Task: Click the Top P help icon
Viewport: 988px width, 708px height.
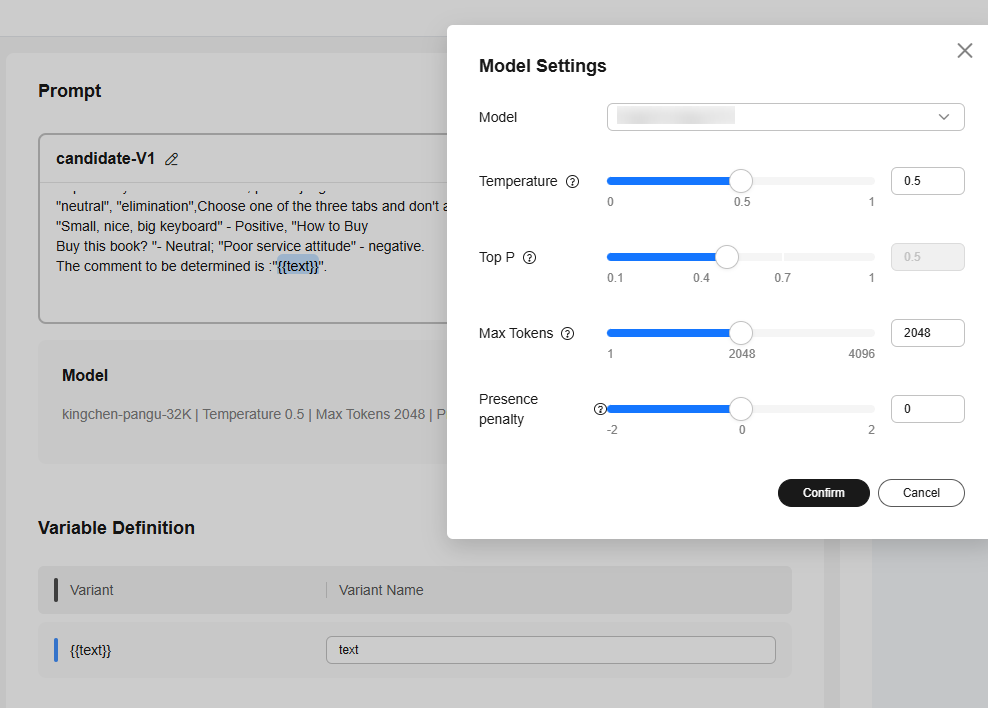Action: point(530,258)
